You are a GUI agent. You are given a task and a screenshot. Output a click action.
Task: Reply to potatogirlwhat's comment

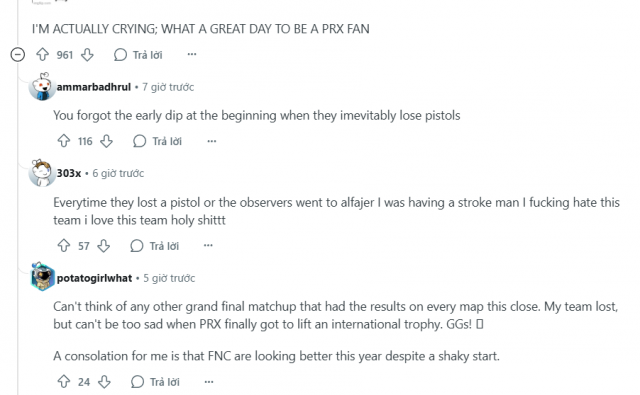point(155,382)
